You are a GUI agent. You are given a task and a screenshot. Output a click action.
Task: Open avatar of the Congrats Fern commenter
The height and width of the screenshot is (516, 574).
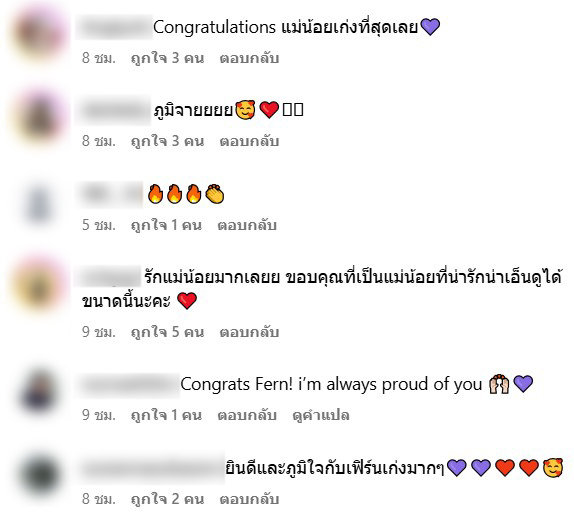tap(40, 392)
